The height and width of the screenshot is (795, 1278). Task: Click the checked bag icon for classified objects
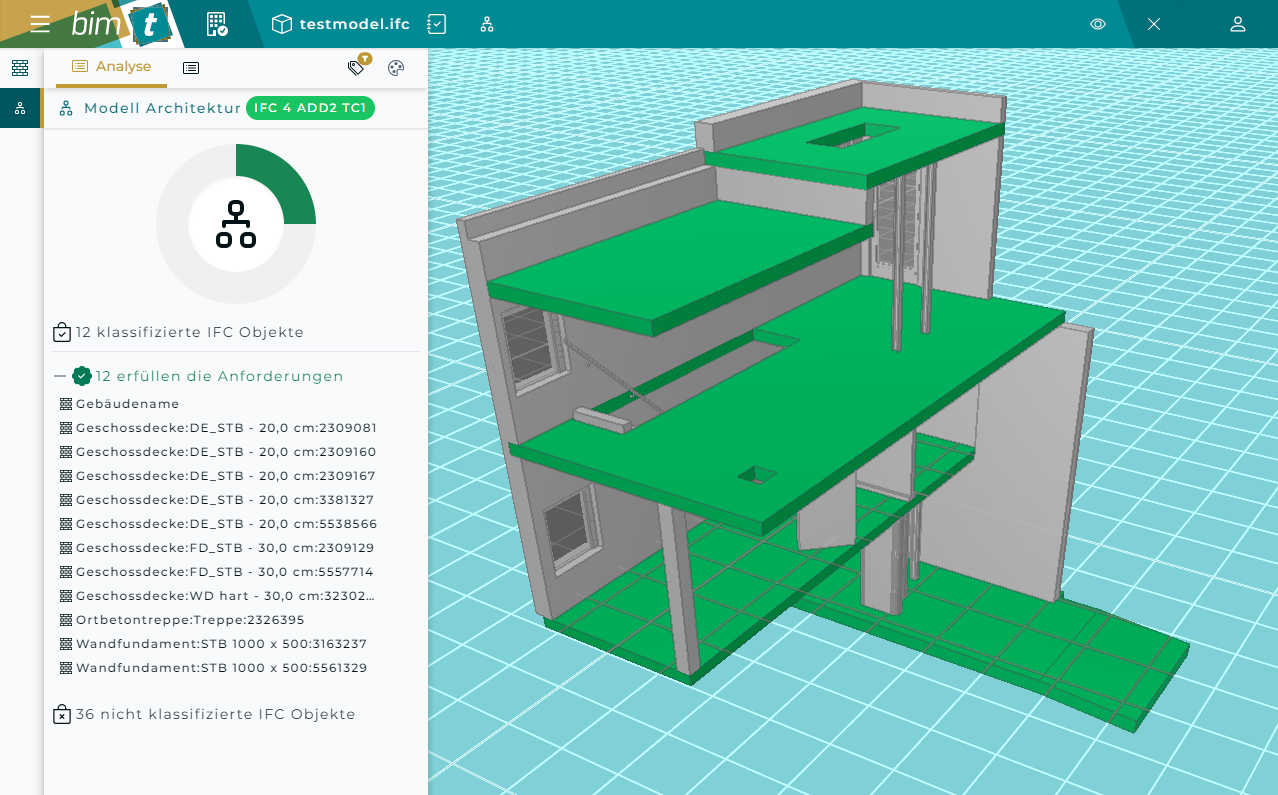pyautogui.click(x=62, y=332)
